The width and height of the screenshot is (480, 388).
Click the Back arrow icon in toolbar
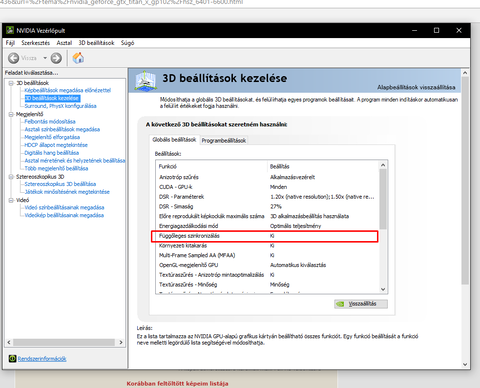(x=14, y=58)
